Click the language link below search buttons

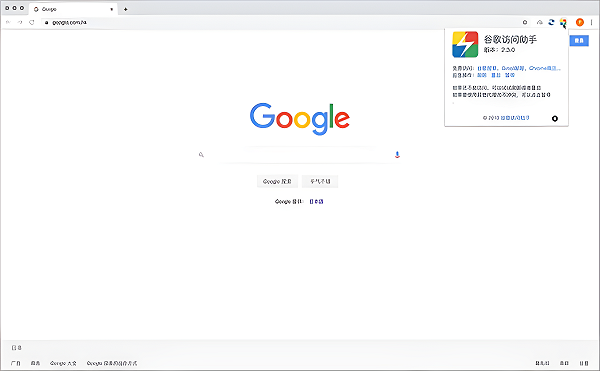pos(316,202)
